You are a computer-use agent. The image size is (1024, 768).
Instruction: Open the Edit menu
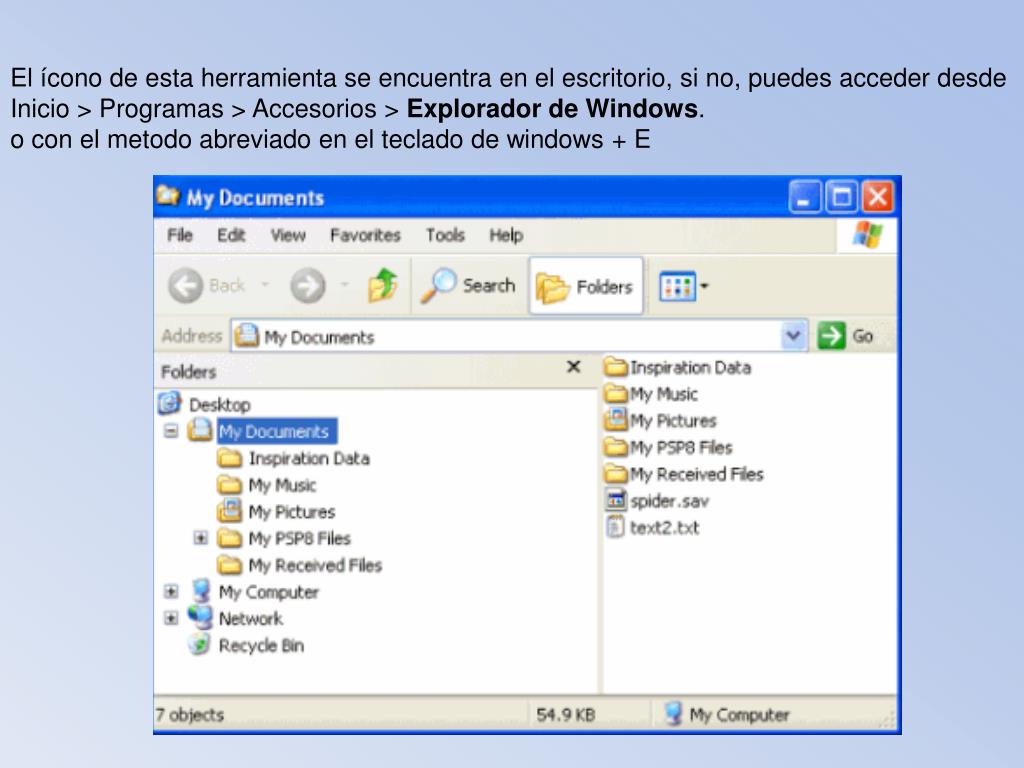pos(231,235)
